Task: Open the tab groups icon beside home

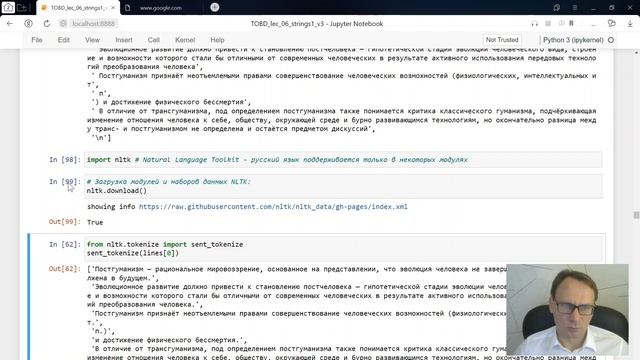Action: 23,7
